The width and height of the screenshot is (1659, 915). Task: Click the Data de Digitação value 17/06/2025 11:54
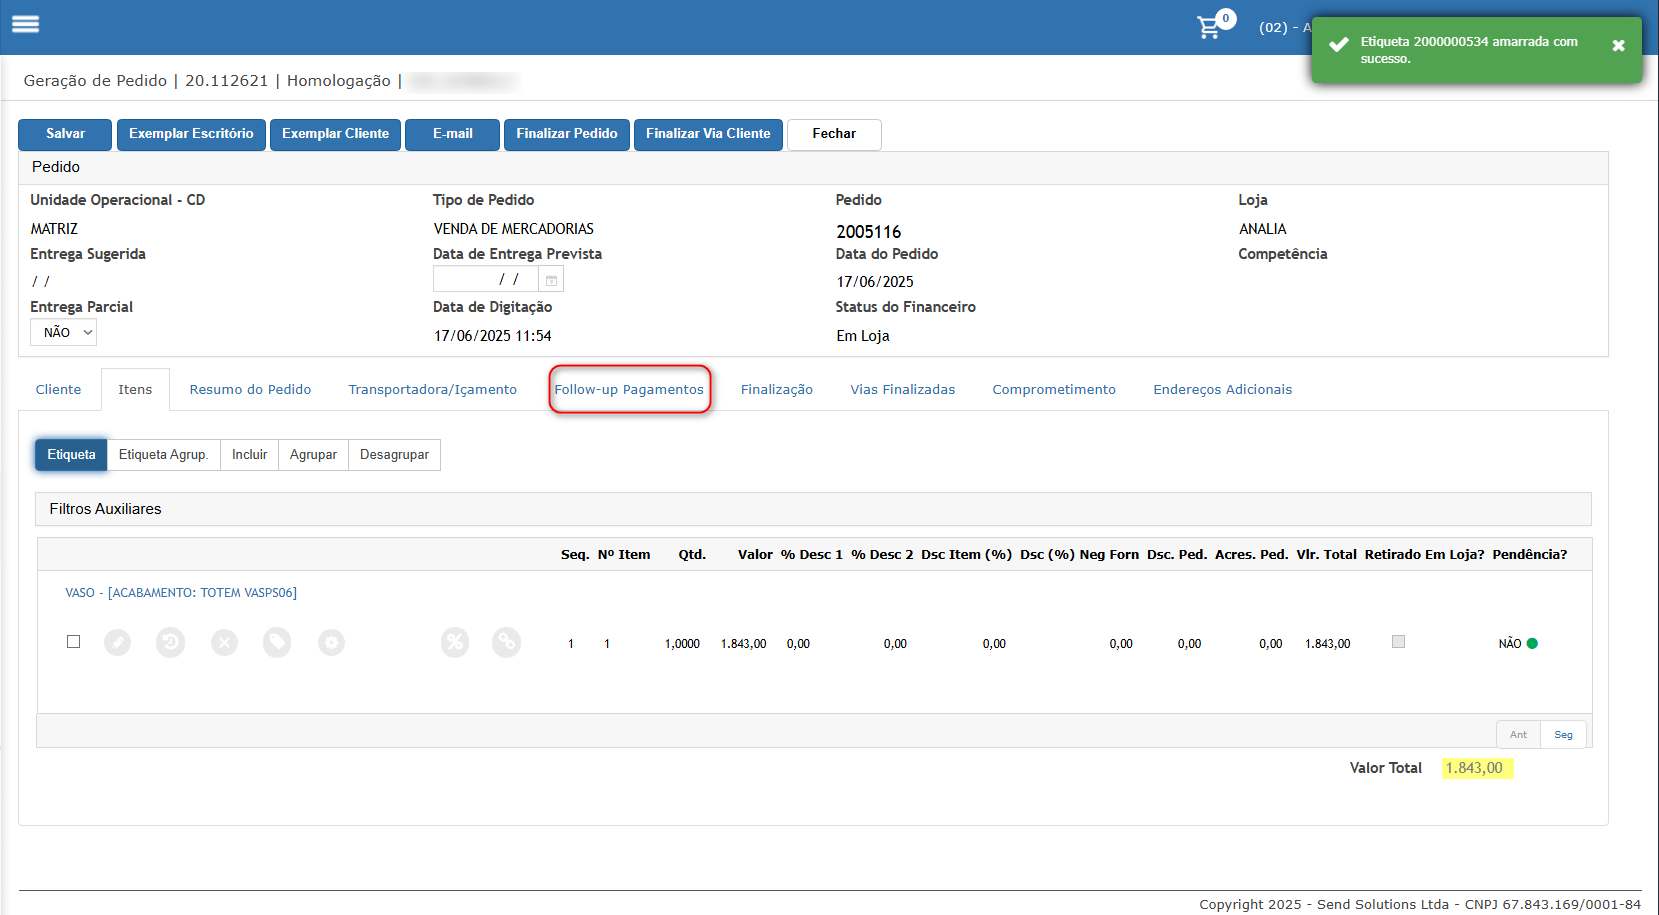(492, 336)
